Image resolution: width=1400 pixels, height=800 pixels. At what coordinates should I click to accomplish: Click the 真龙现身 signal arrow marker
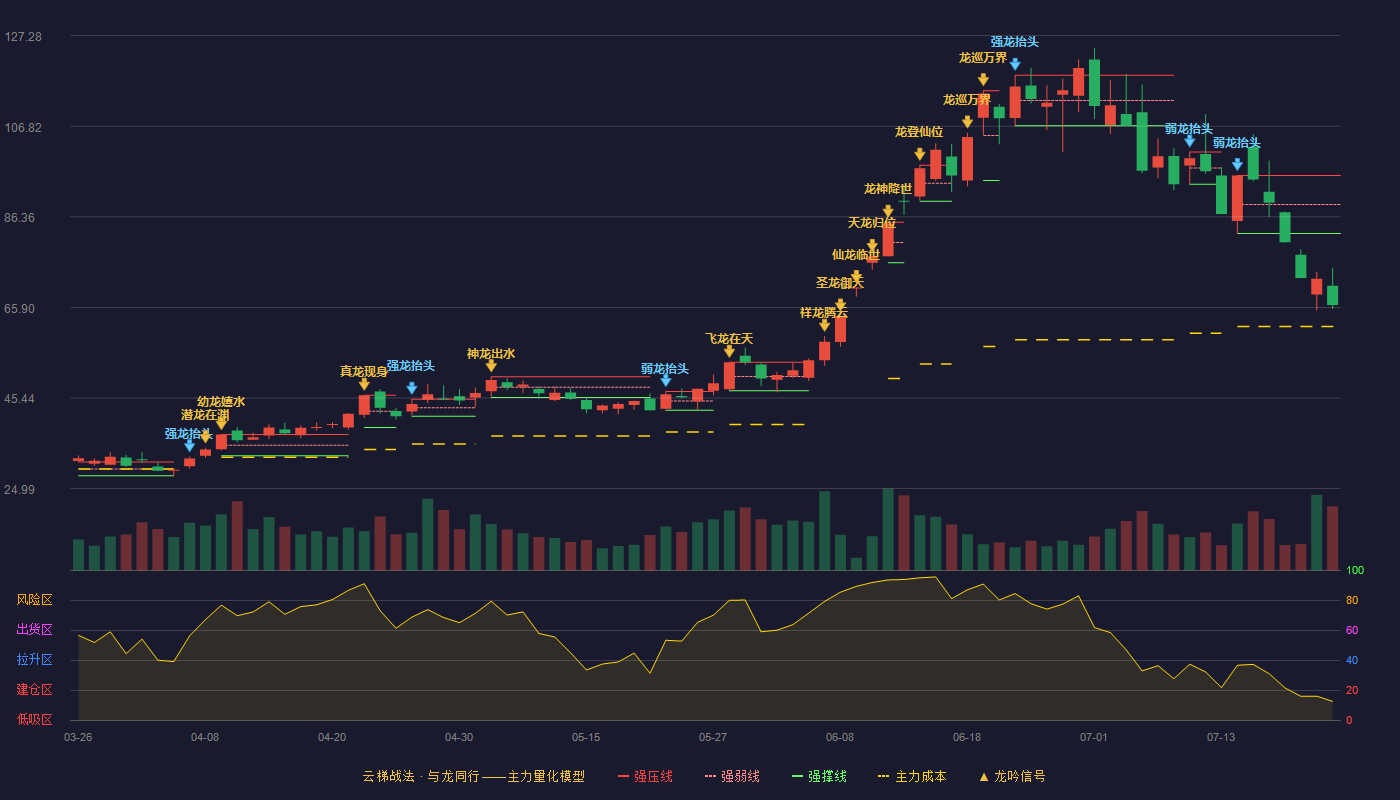click(364, 384)
